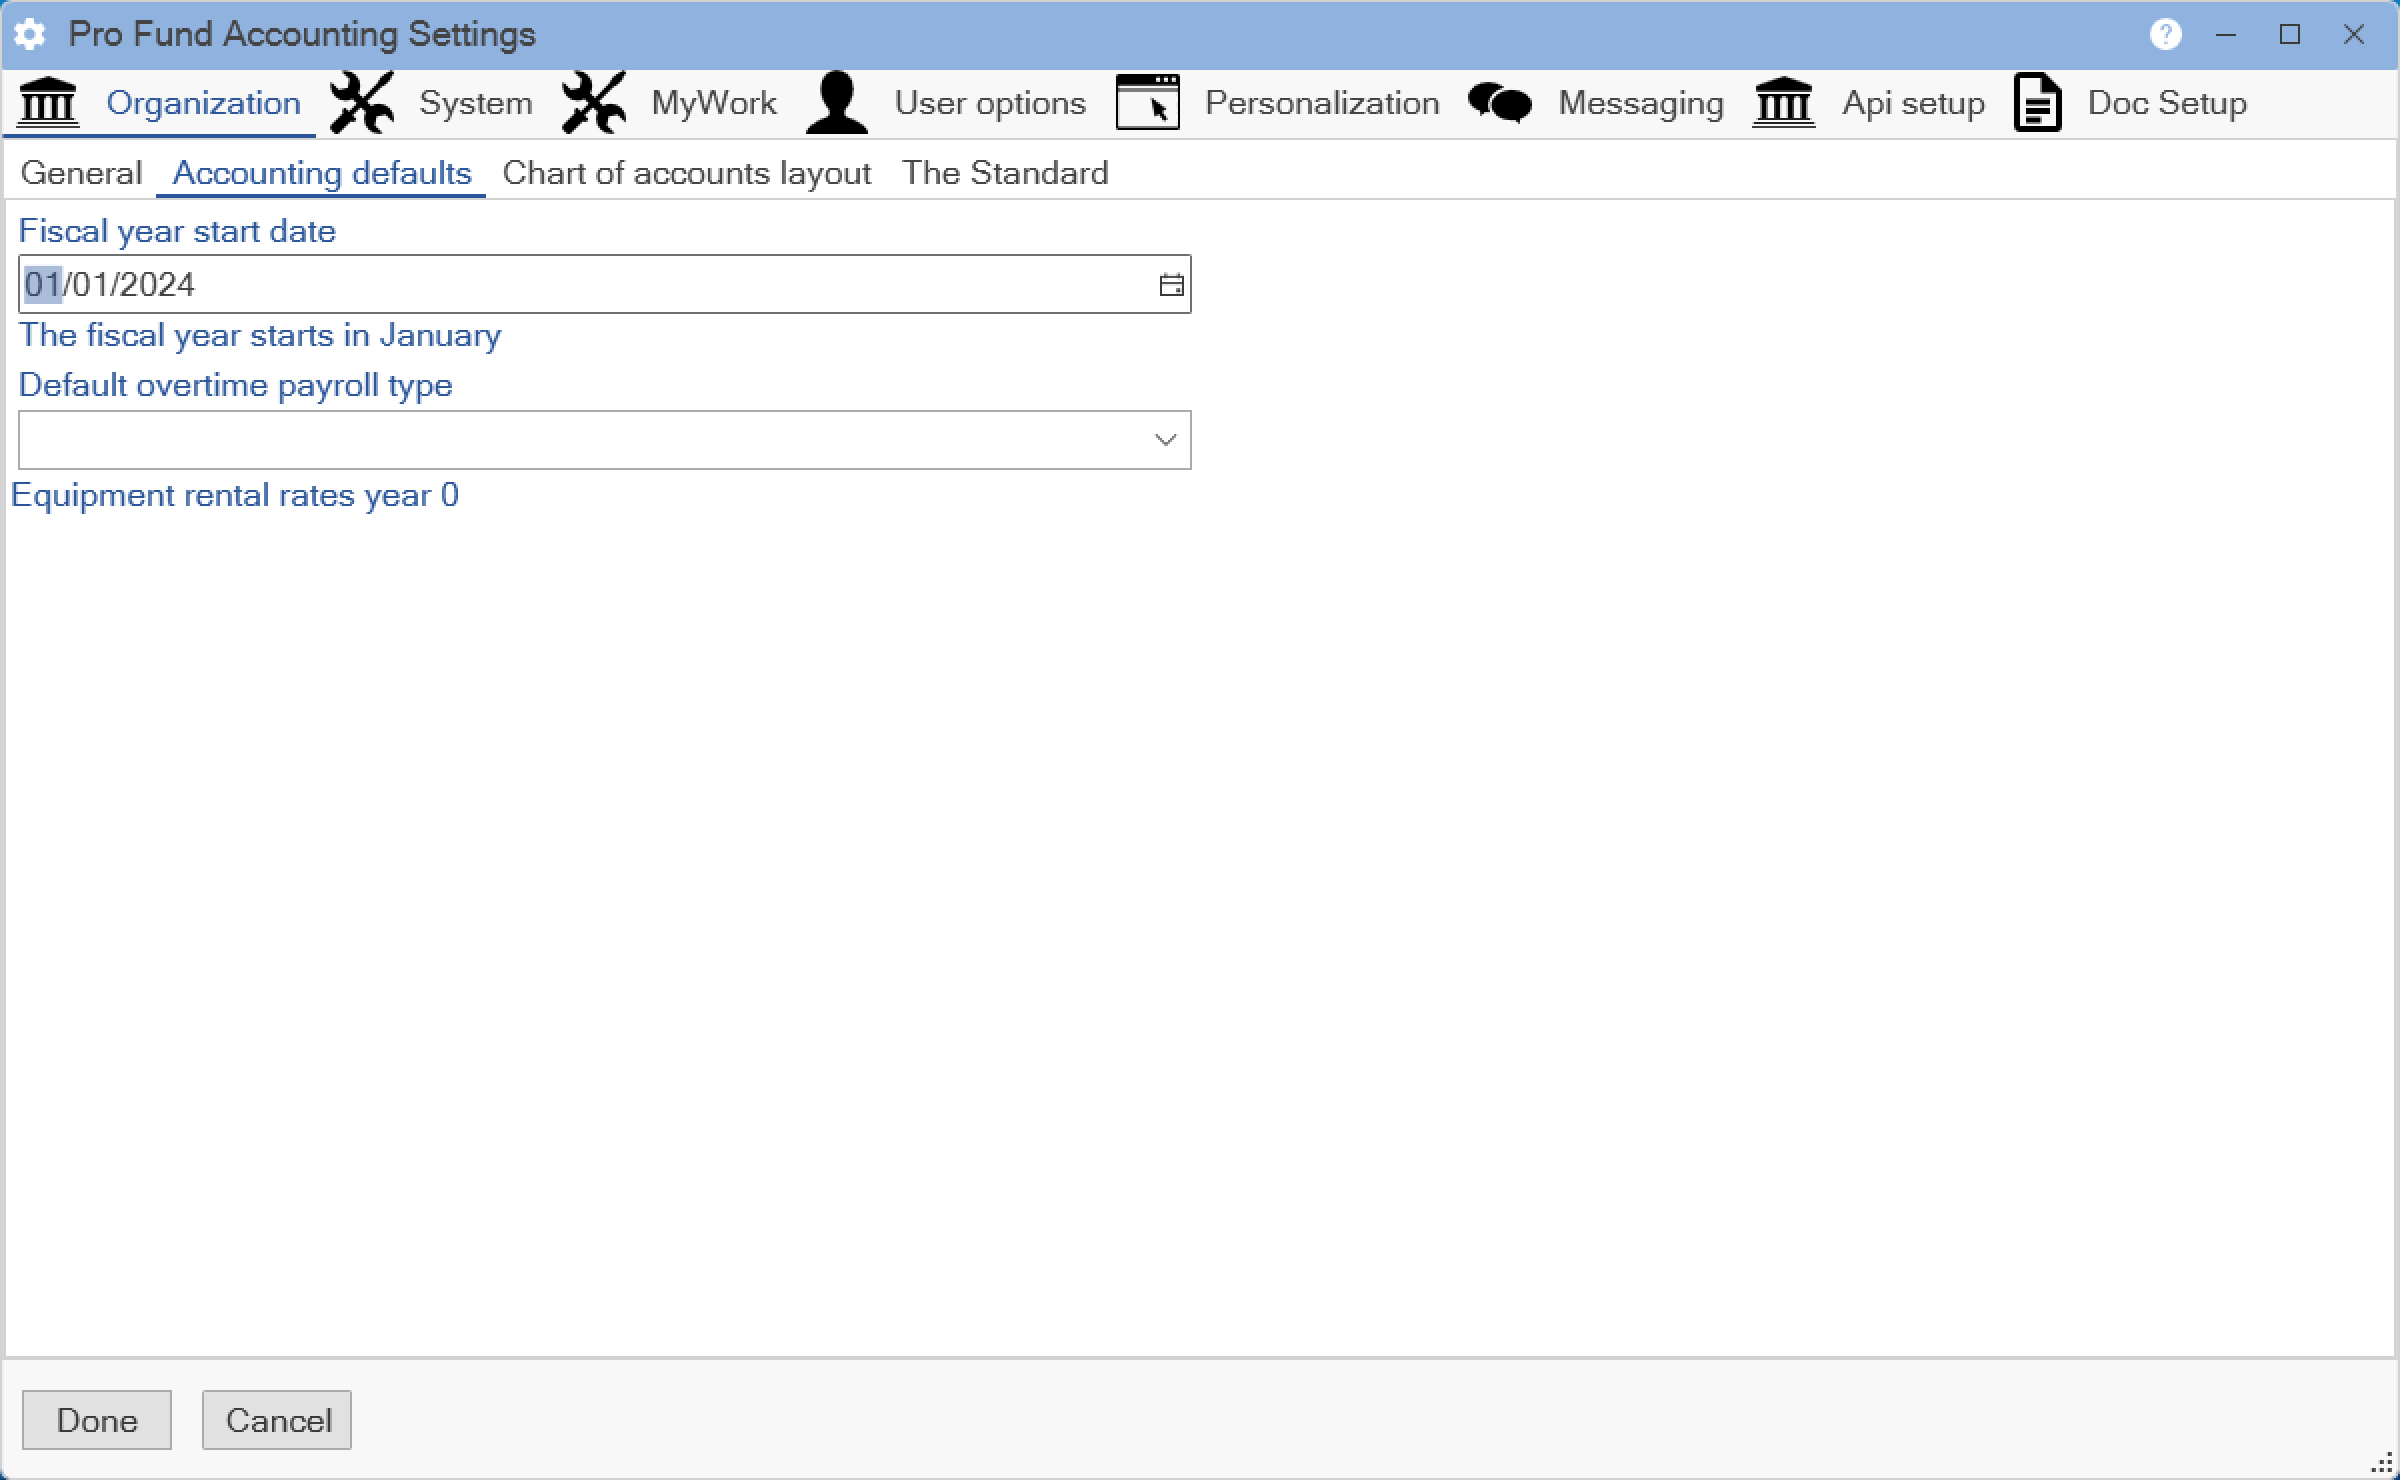The height and width of the screenshot is (1480, 2400).
Task: Open the help question mark icon
Action: pos(2165,35)
